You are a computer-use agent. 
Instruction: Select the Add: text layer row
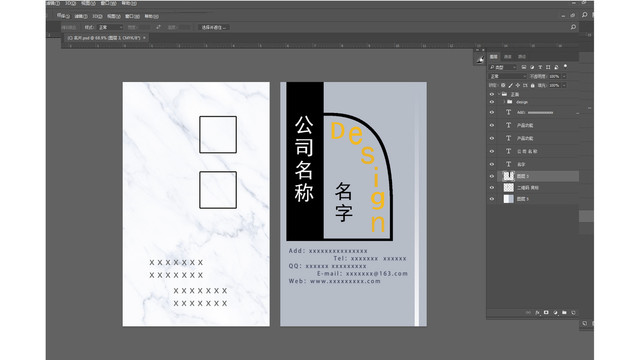pyautogui.click(x=538, y=112)
